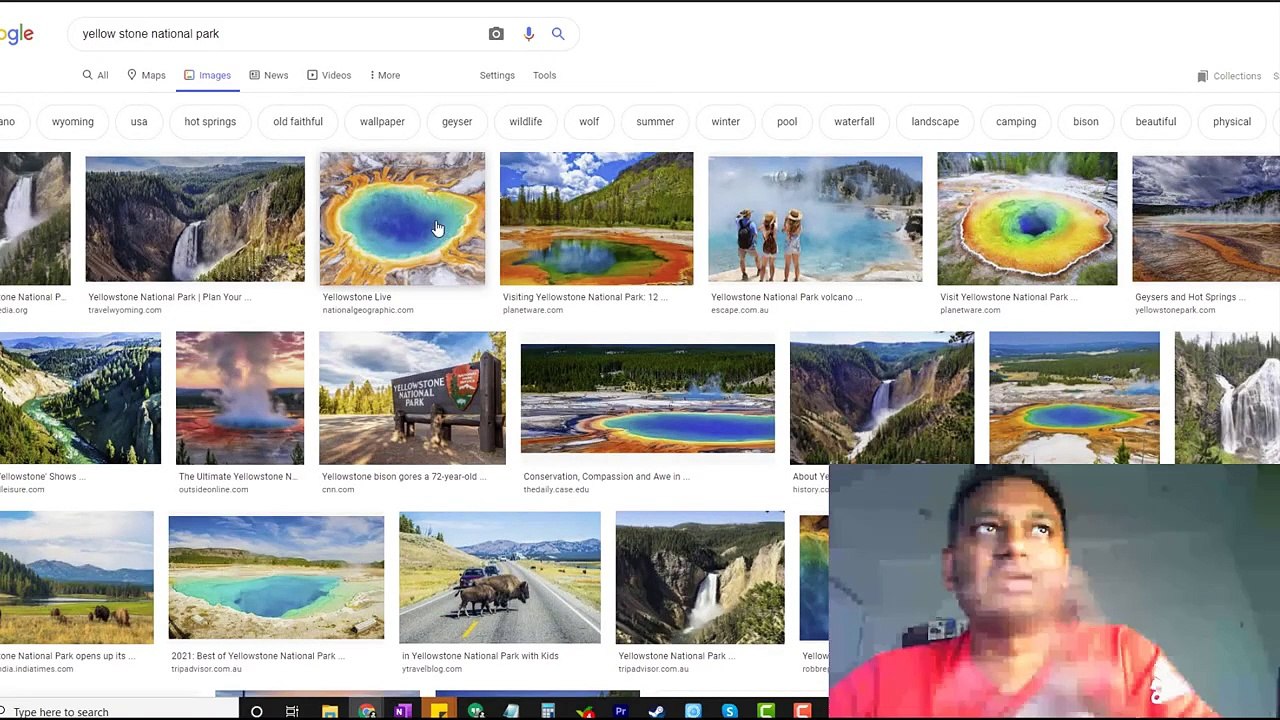Image resolution: width=1280 pixels, height=720 pixels.
Task: Open Calculator from taskbar
Action: coord(548,711)
